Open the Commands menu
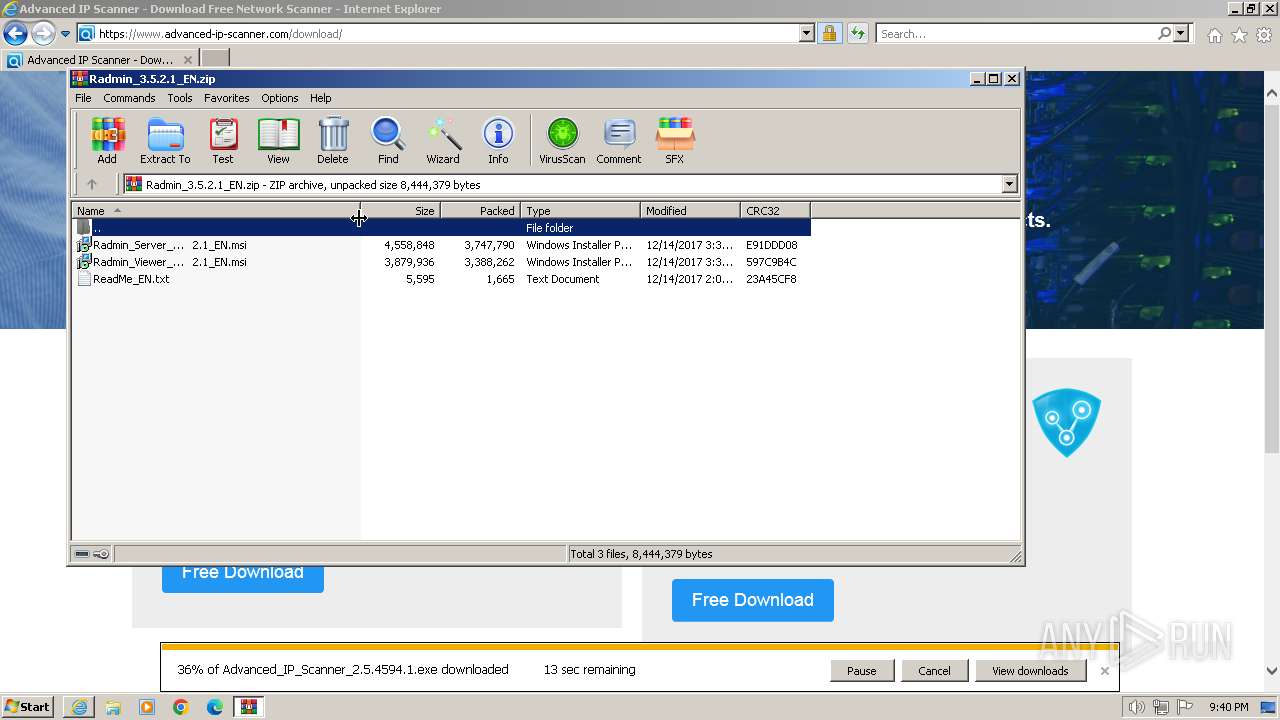The image size is (1280, 720). [x=129, y=98]
